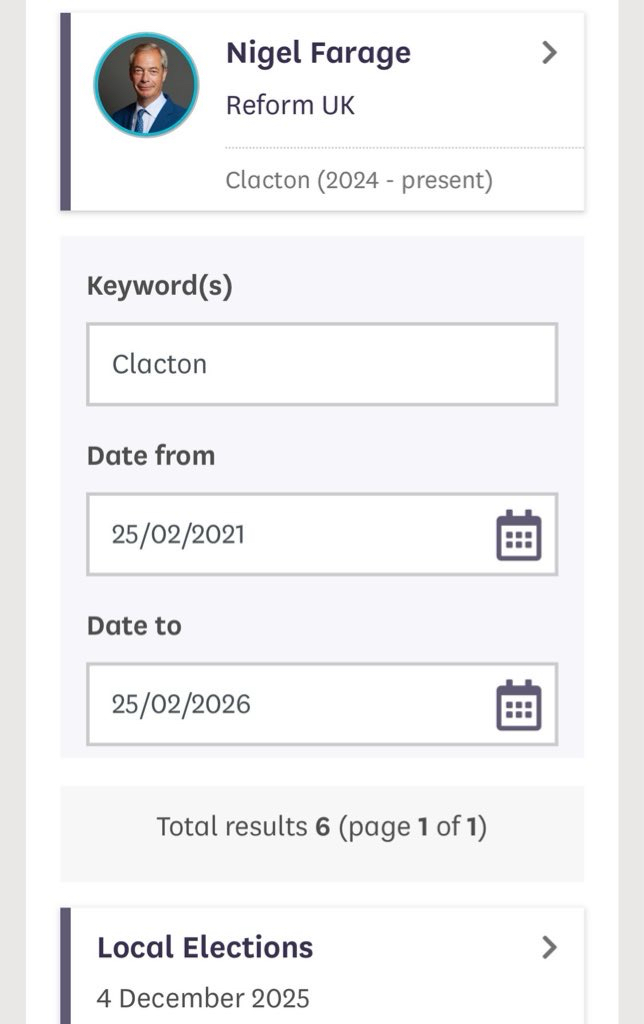Screen dimensions: 644x1024
Task: Expand the Nigel Farage card chevron
Action: pyautogui.click(x=549, y=53)
